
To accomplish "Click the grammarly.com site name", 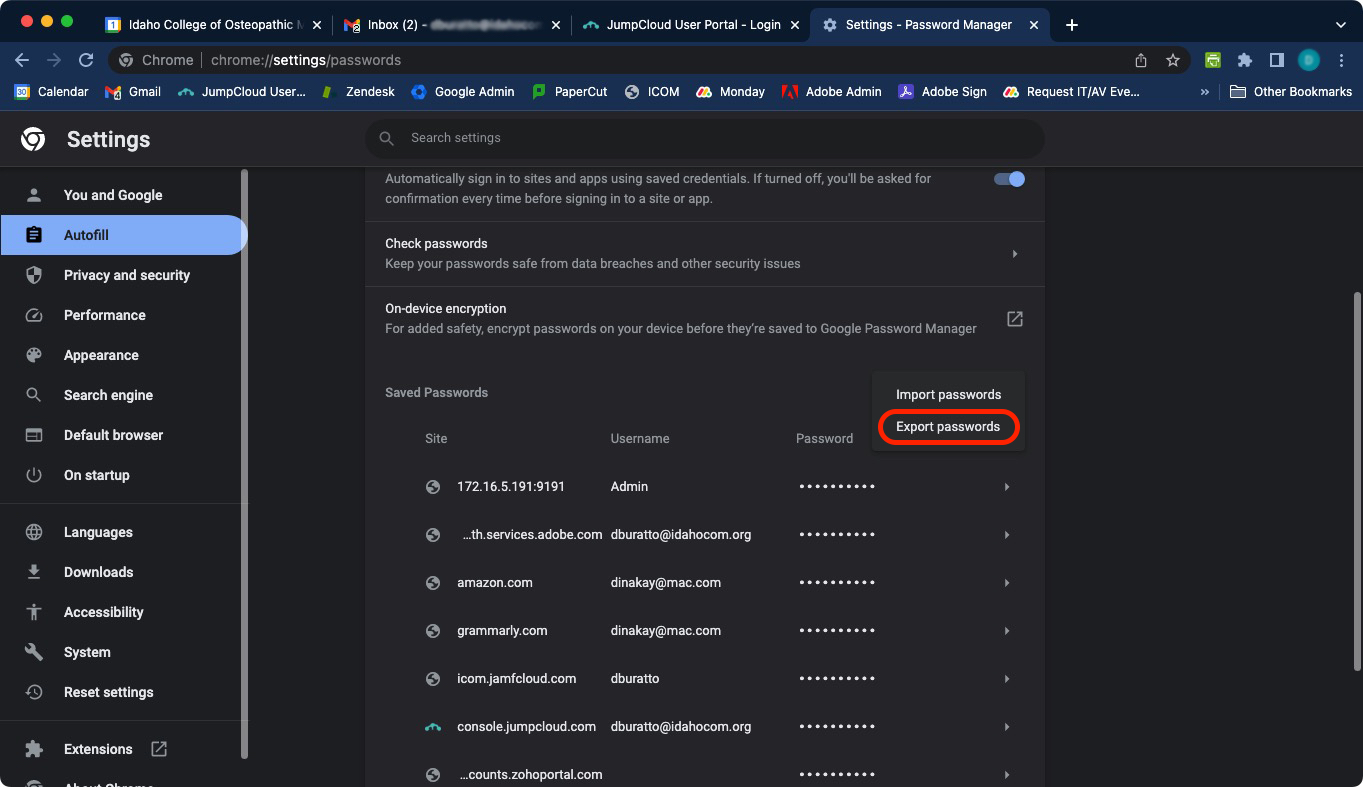I will [x=502, y=631].
